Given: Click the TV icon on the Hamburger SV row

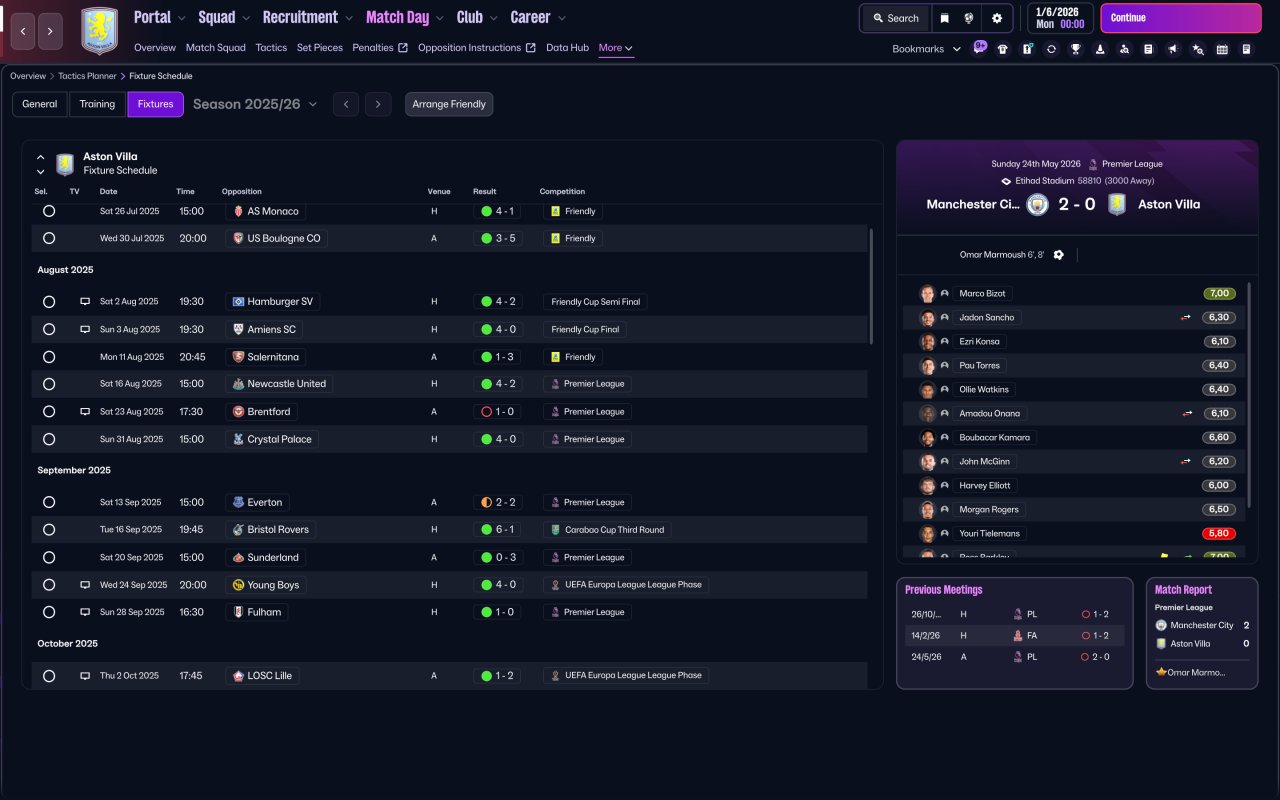Looking at the screenshot, I should click(85, 301).
